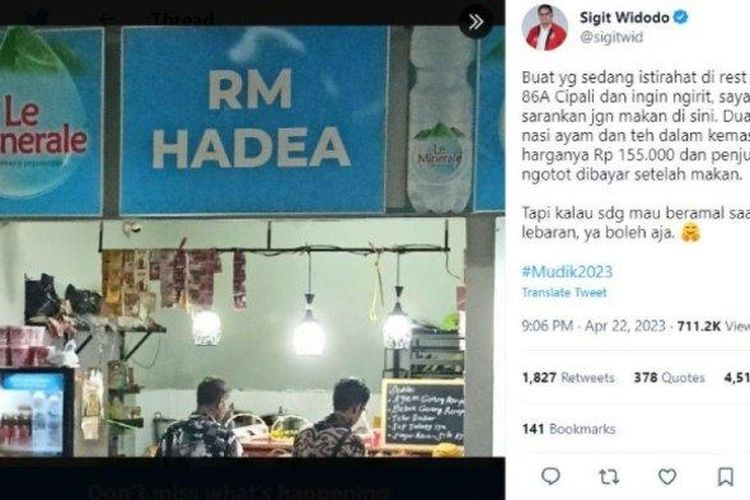Viewport: 750px width, 500px height.
Task: Click the hugging emoji in tweet text
Action: click(x=690, y=233)
